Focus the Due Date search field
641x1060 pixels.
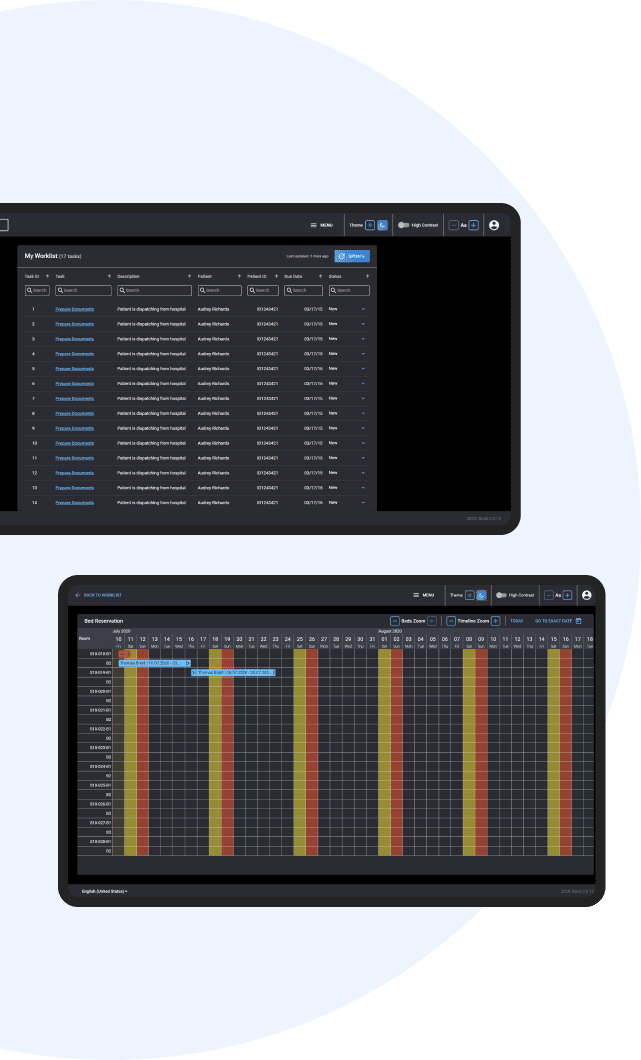pos(303,290)
